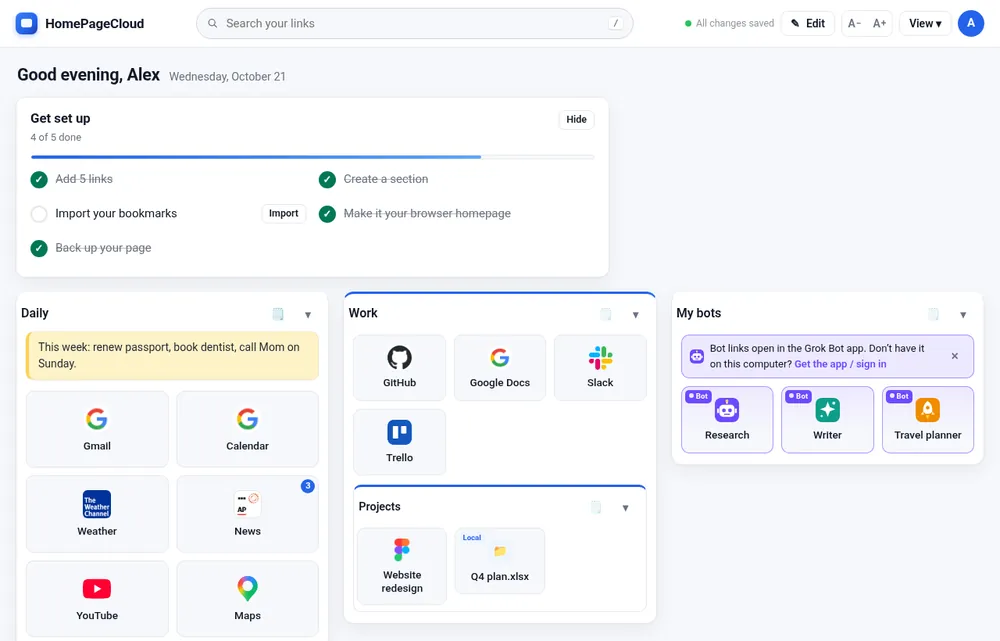Click the Projects subsection title

(x=379, y=506)
